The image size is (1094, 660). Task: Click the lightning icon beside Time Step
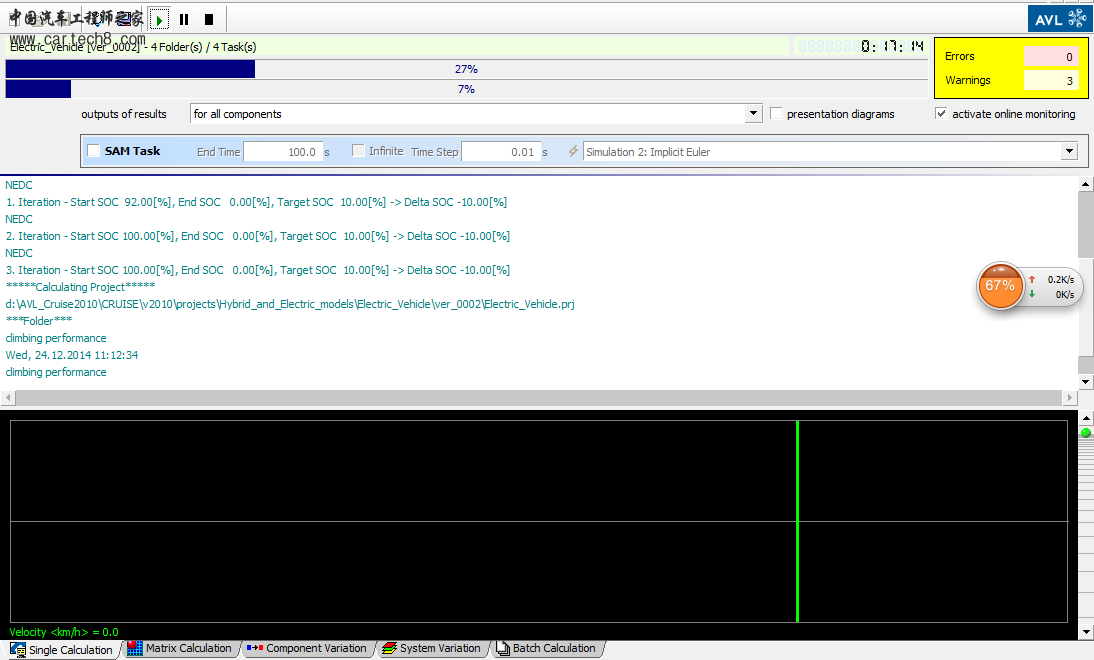click(573, 151)
